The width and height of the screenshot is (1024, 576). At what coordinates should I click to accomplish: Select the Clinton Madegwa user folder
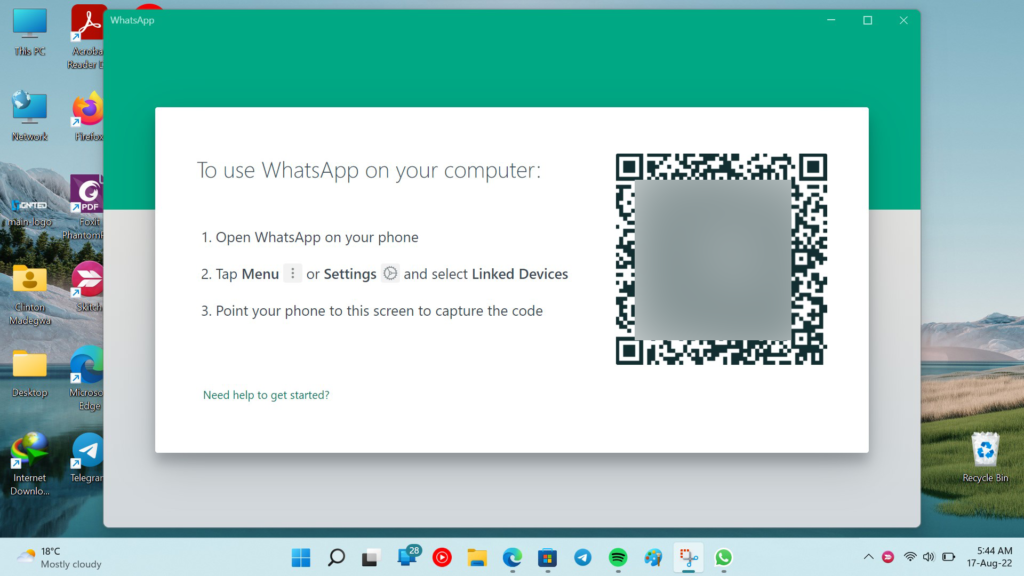(30, 295)
